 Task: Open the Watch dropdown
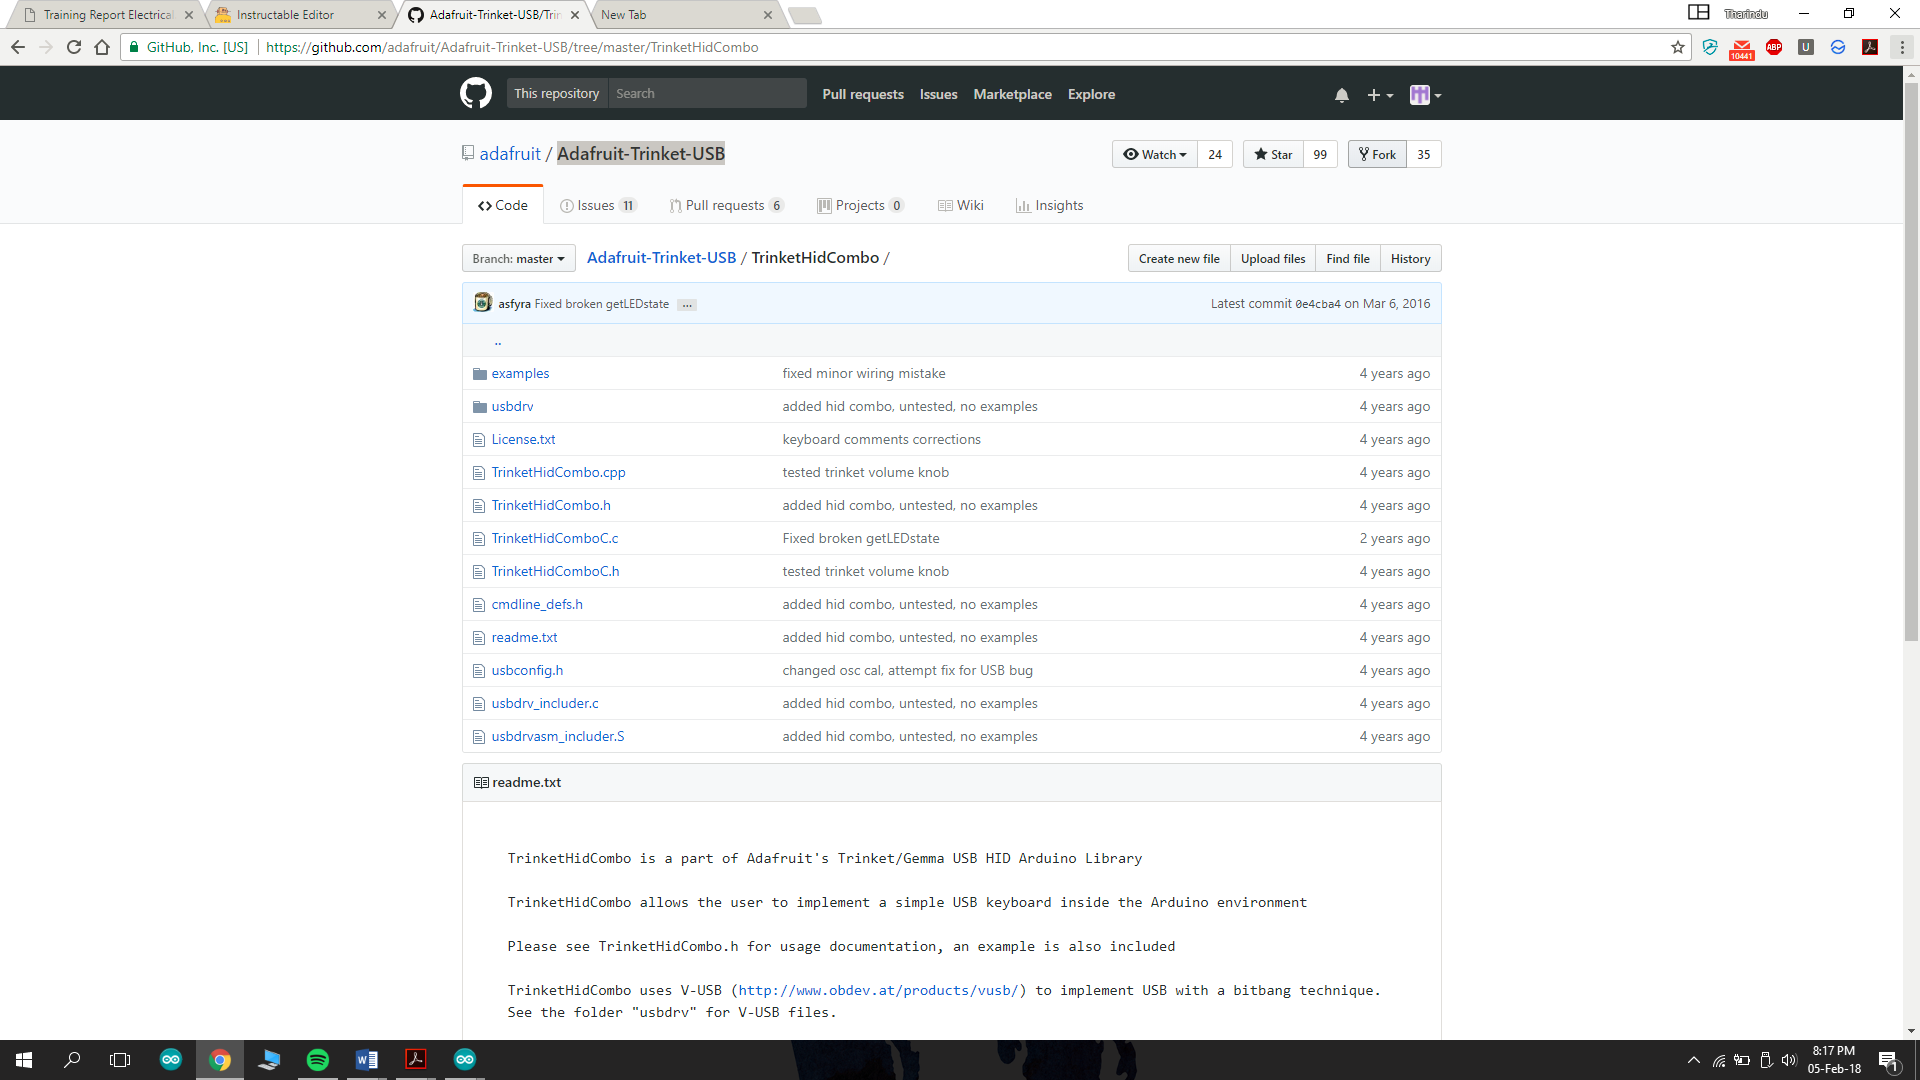[1155, 154]
